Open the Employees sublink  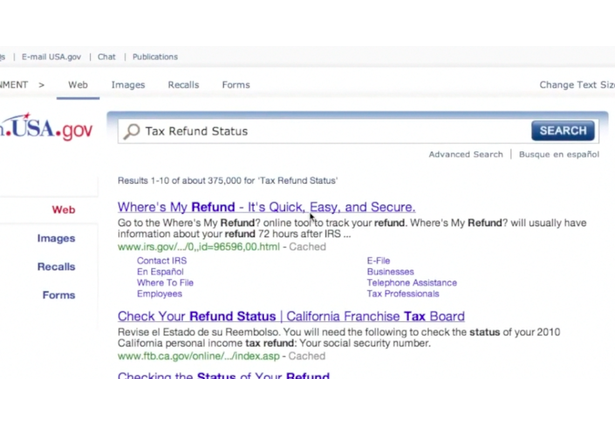tap(159, 294)
